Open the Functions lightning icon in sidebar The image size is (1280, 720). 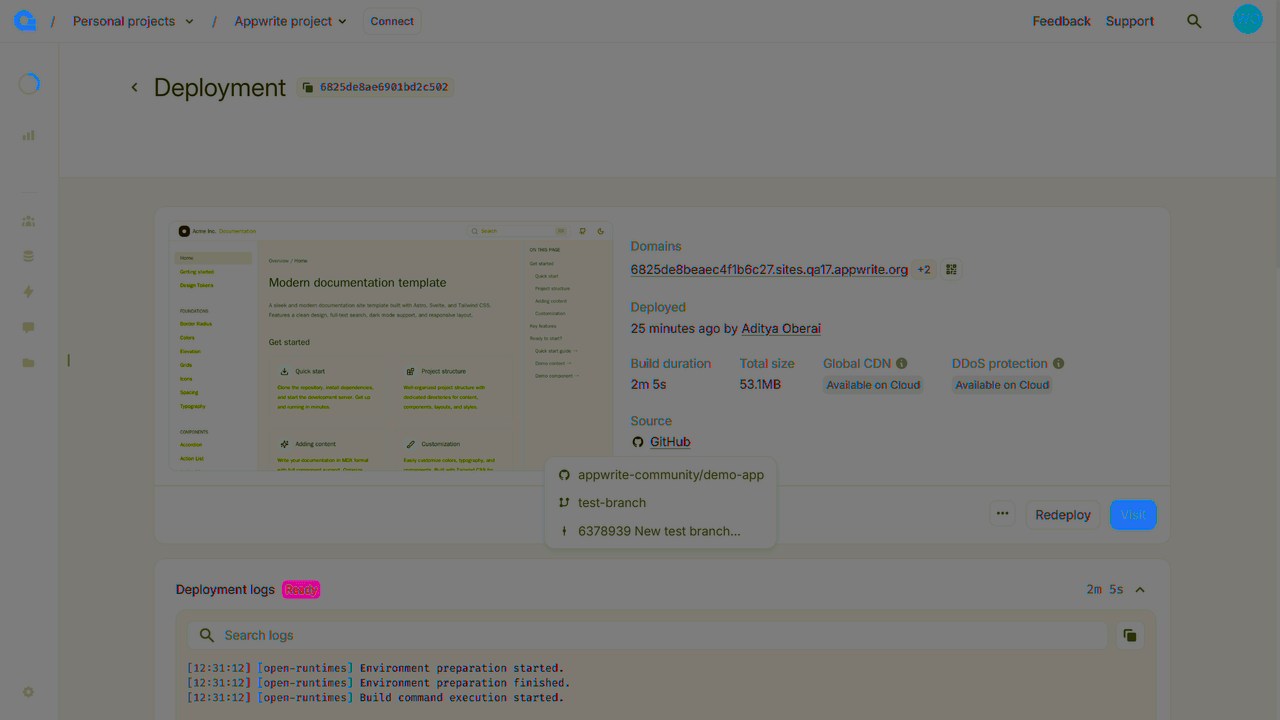28,291
